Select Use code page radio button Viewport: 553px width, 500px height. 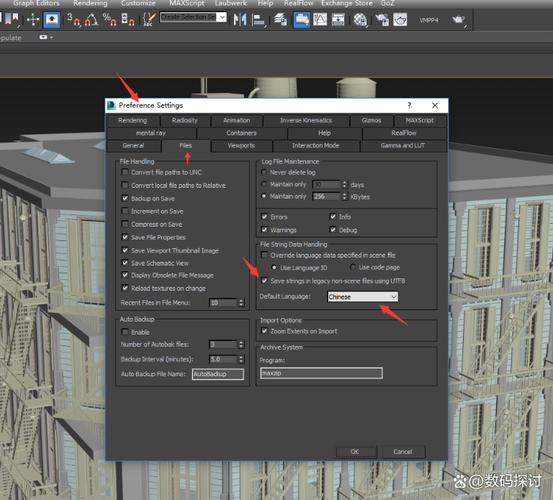353,267
